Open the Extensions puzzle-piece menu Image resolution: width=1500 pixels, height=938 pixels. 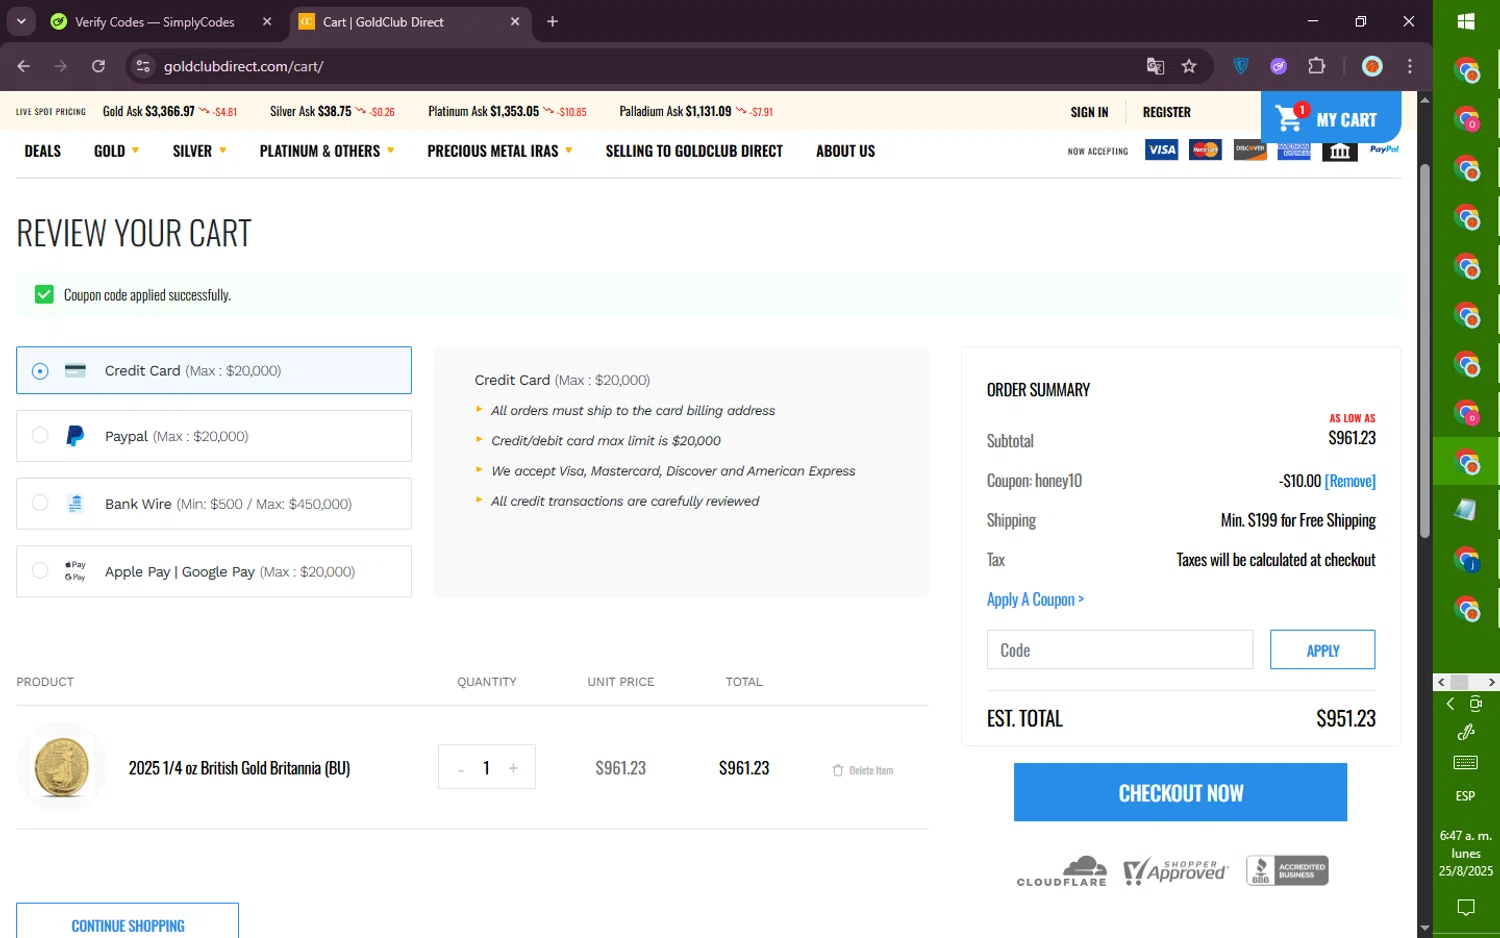coord(1317,66)
